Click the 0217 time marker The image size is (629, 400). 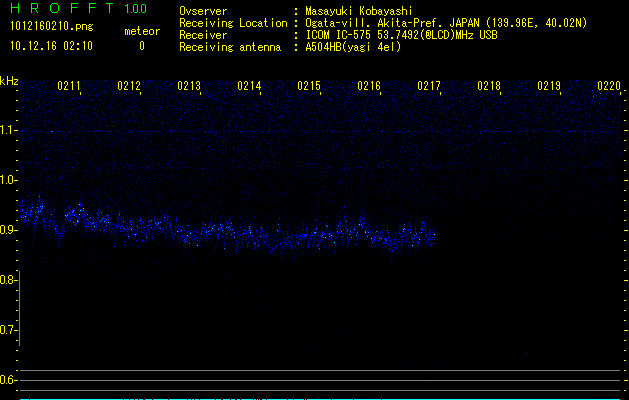click(429, 86)
